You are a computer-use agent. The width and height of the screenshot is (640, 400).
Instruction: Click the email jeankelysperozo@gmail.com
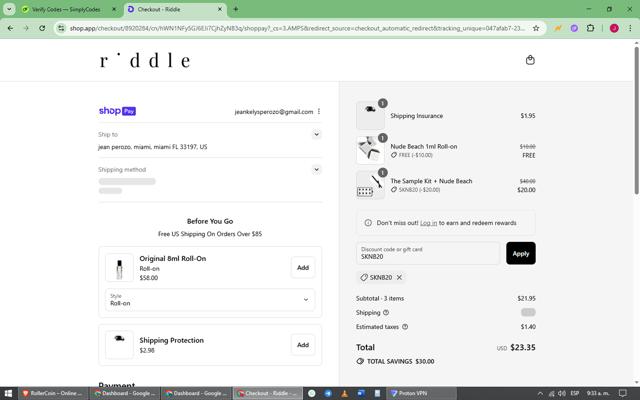273,111
